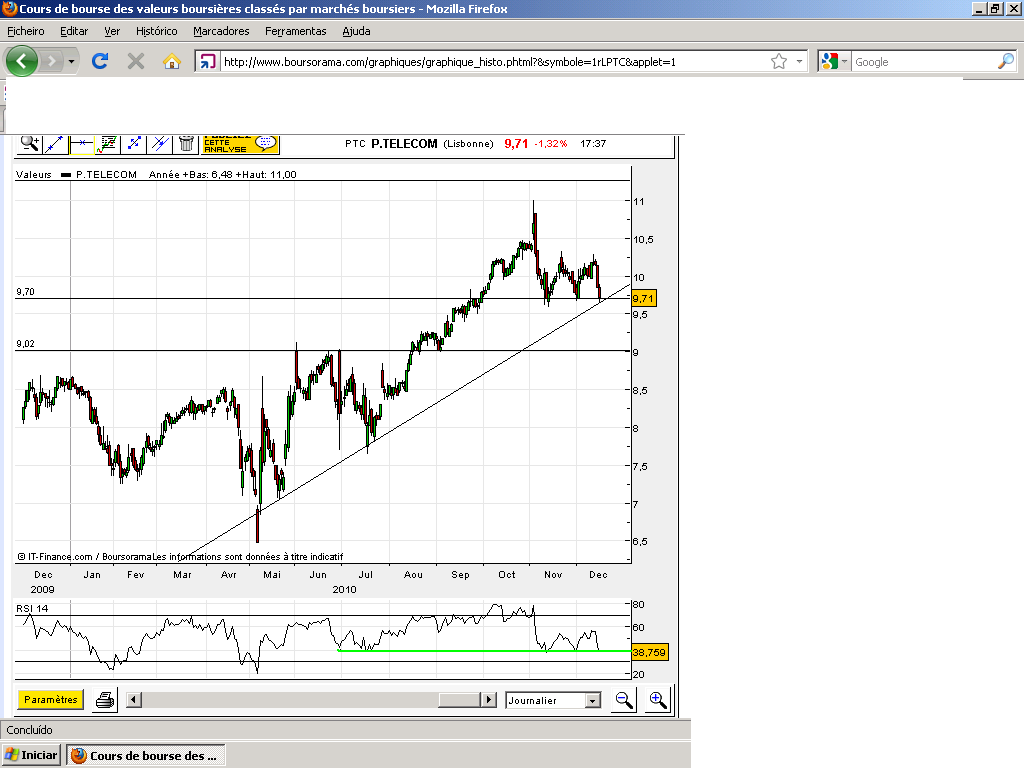
Task: Click the search magnifier button
Action: [x=1006, y=62]
